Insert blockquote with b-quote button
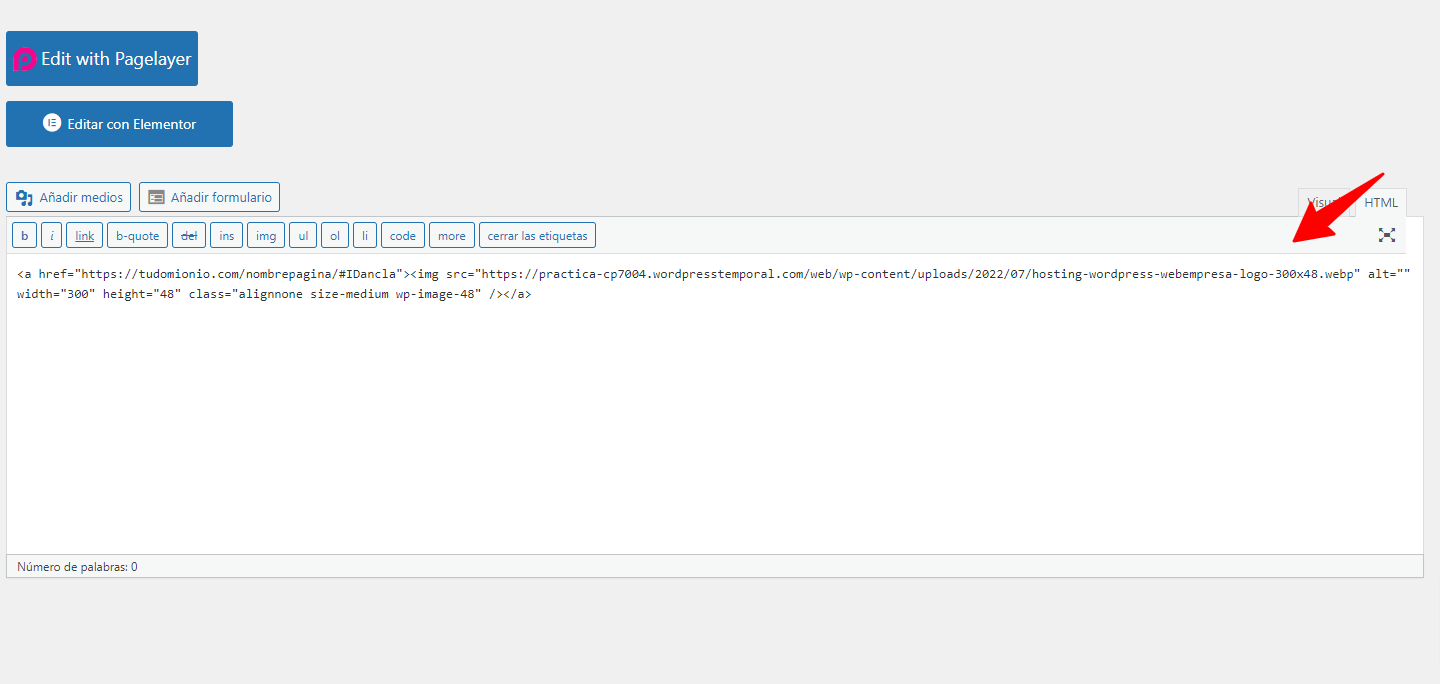The height and width of the screenshot is (684, 1440). [x=137, y=236]
